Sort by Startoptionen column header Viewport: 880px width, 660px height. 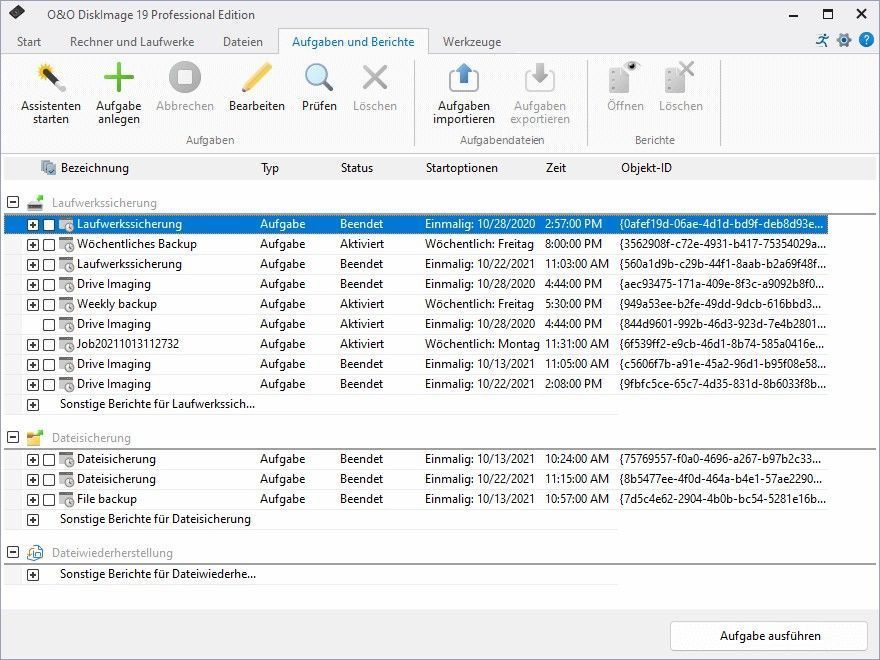click(x=461, y=168)
